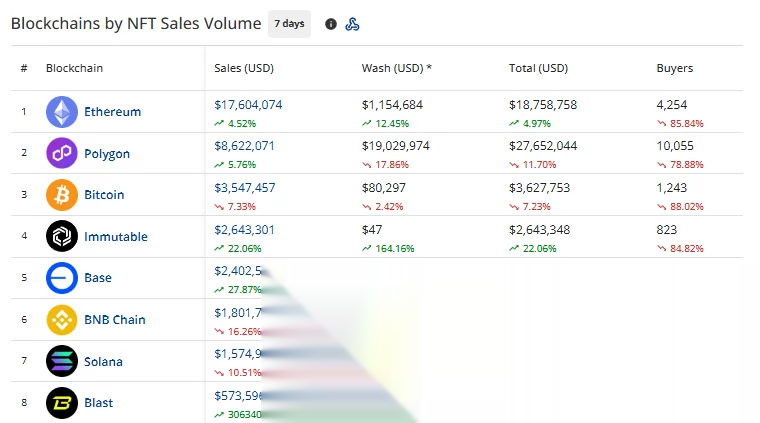
Task: Click Ethereum wash value $1,154,684
Action: tap(392, 105)
